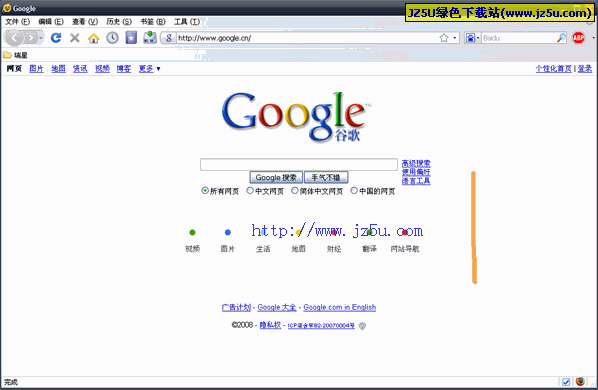Image resolution: width=598 pixels, height=390 pixels.
Task: Select the 中文网页 radio button
Action: (x=250, y=190)
